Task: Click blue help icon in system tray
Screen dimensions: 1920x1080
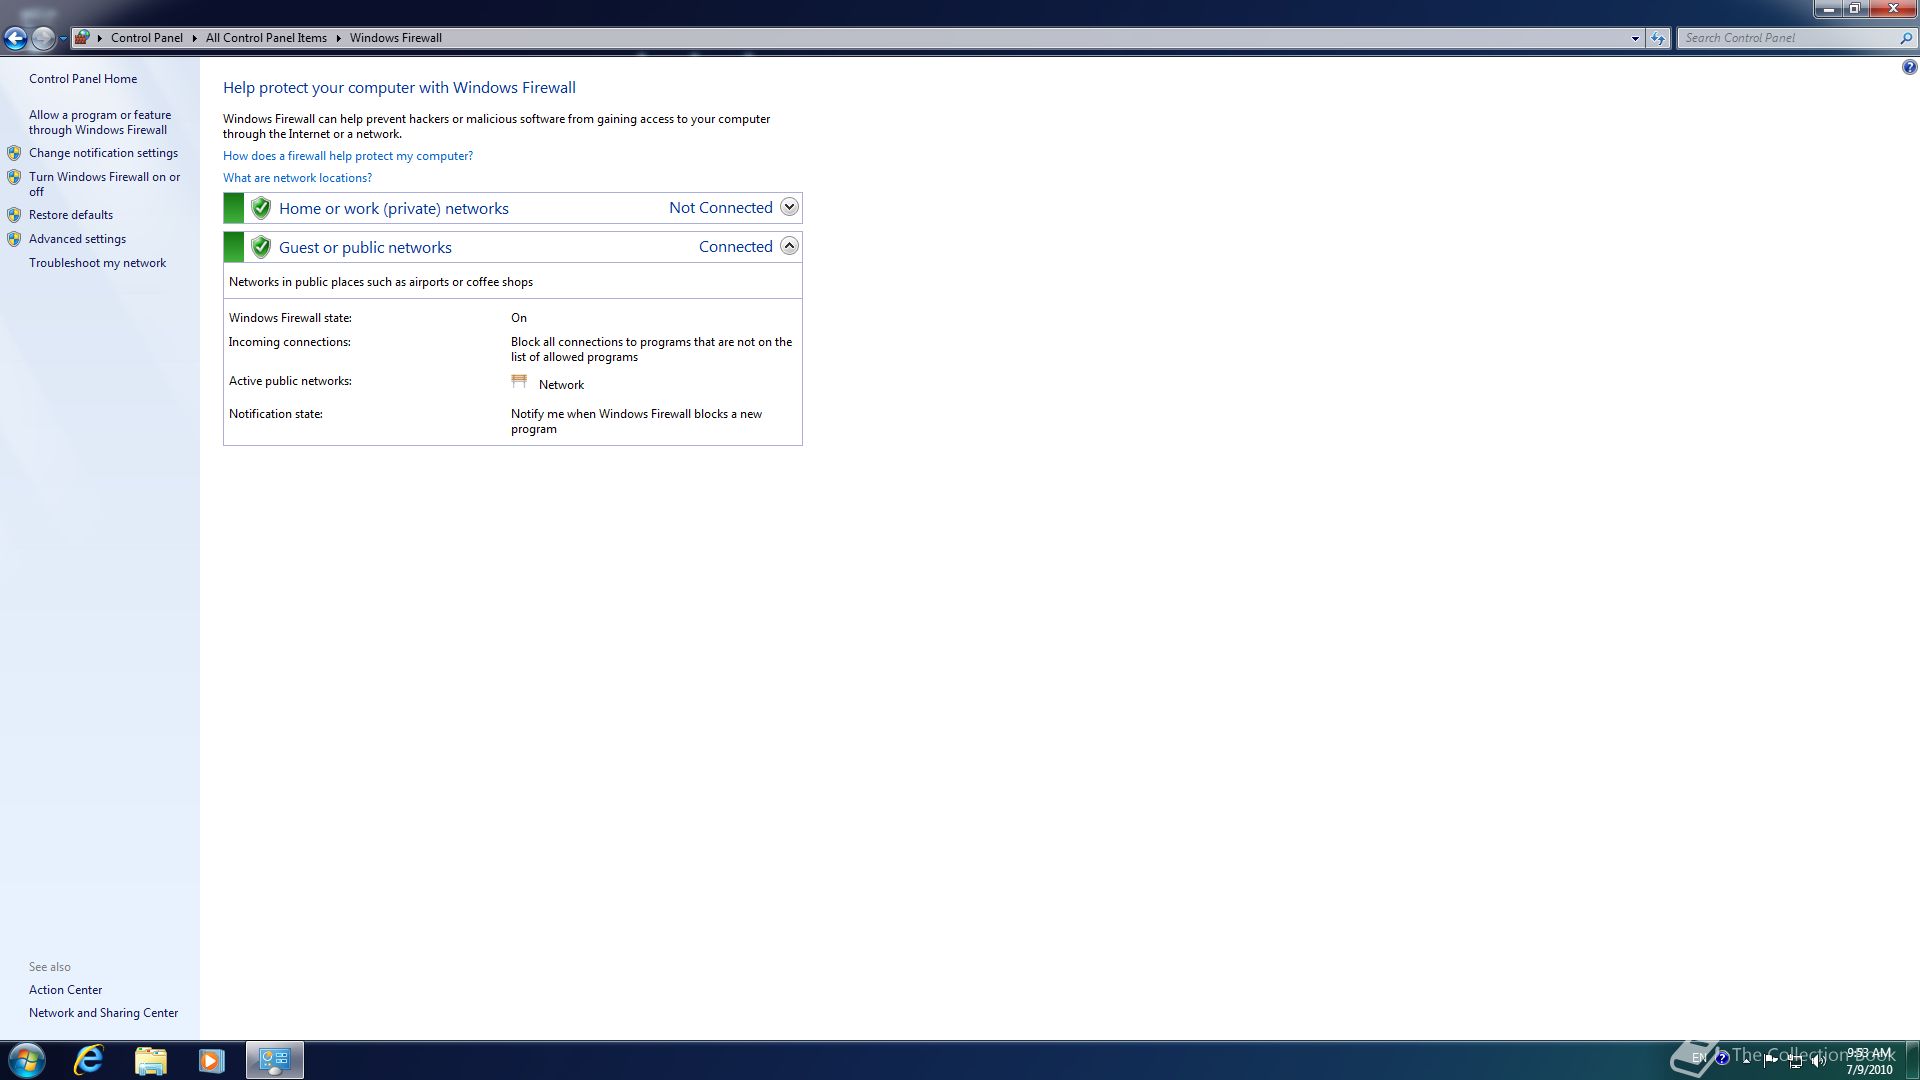Action: pyautogui.click(x=1722, y=1058)
